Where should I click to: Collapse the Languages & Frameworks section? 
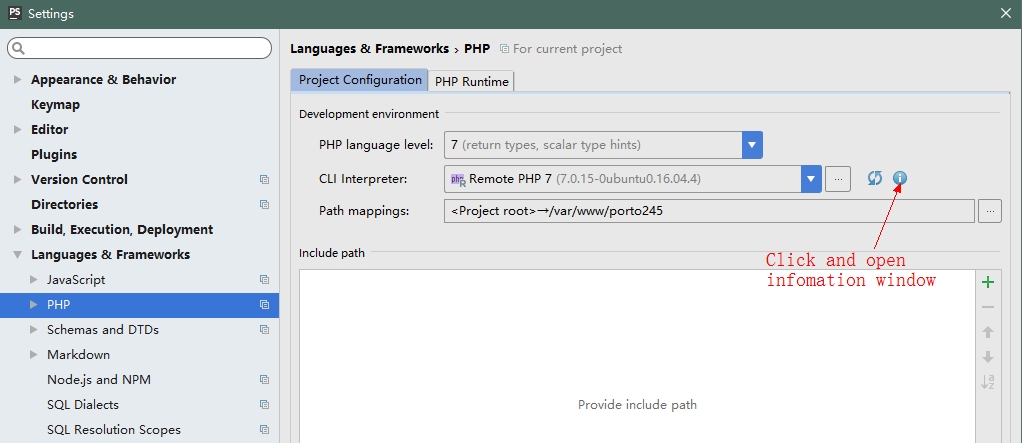tap(18, 255)
